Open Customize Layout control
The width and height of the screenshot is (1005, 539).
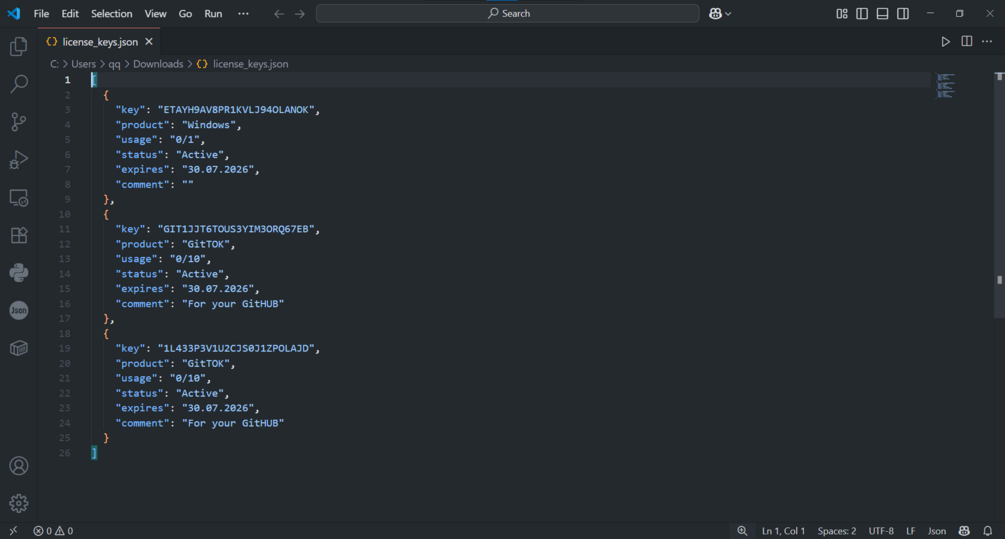coord(842,13)
